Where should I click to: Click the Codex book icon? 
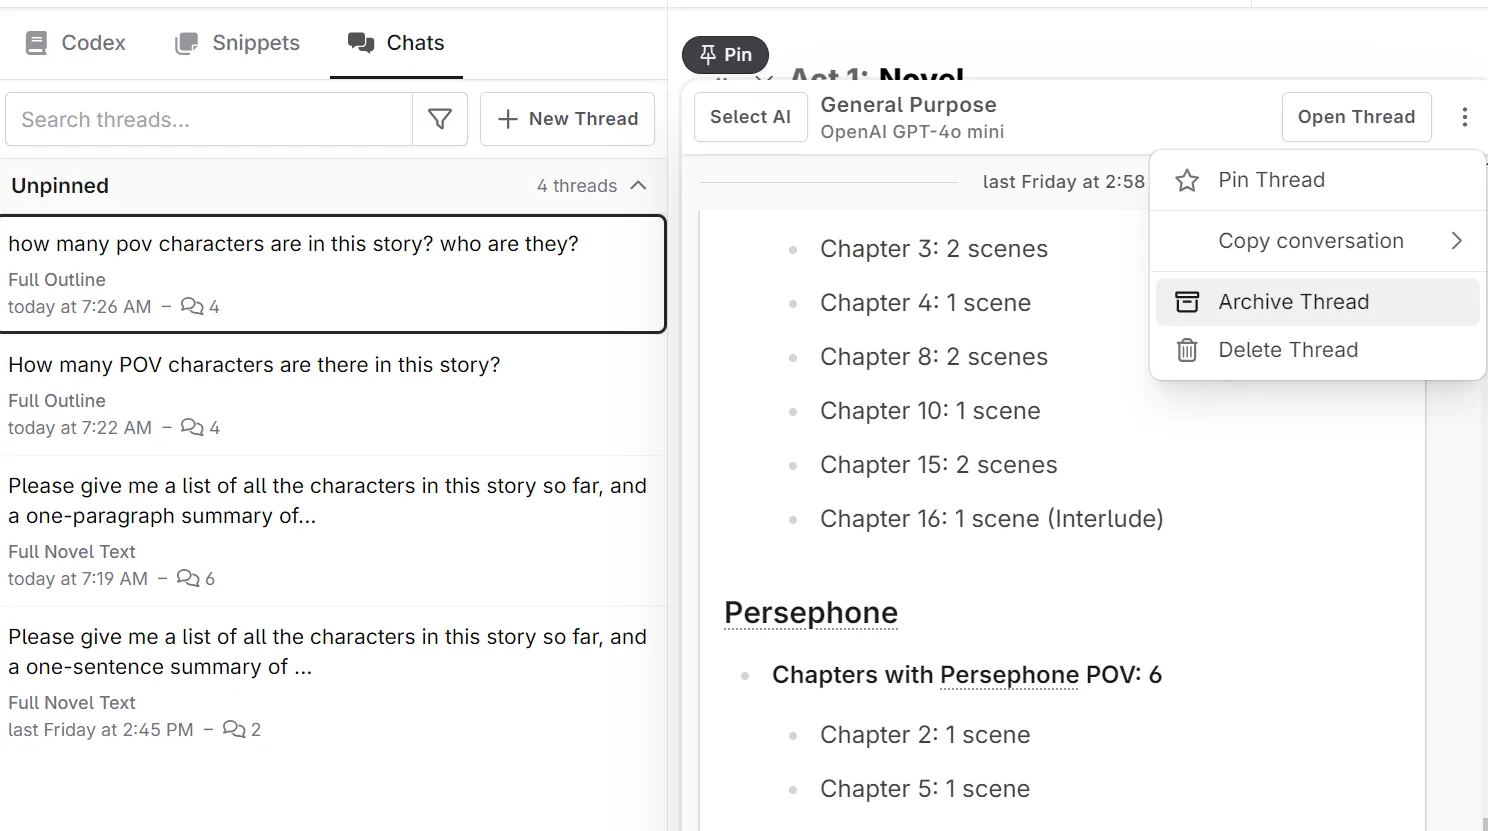click(x=37, y=43)
